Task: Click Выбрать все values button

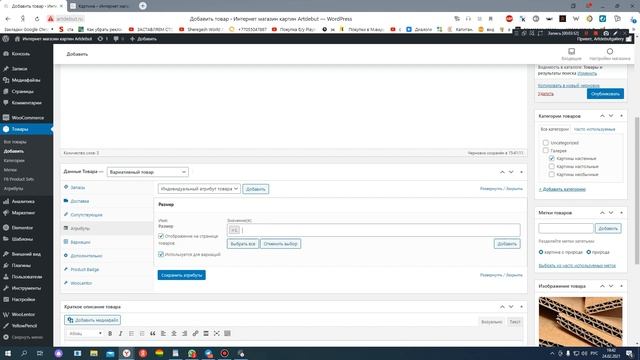Action: [x=243, y=244]
